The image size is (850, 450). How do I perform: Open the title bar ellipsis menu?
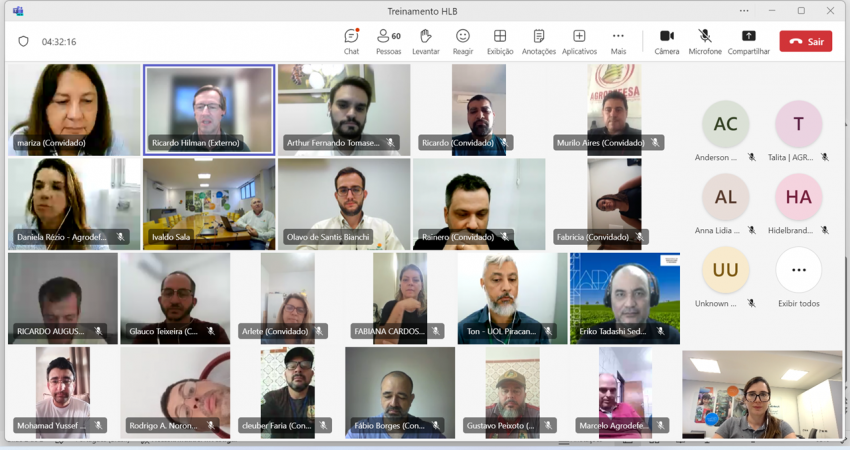744,11
